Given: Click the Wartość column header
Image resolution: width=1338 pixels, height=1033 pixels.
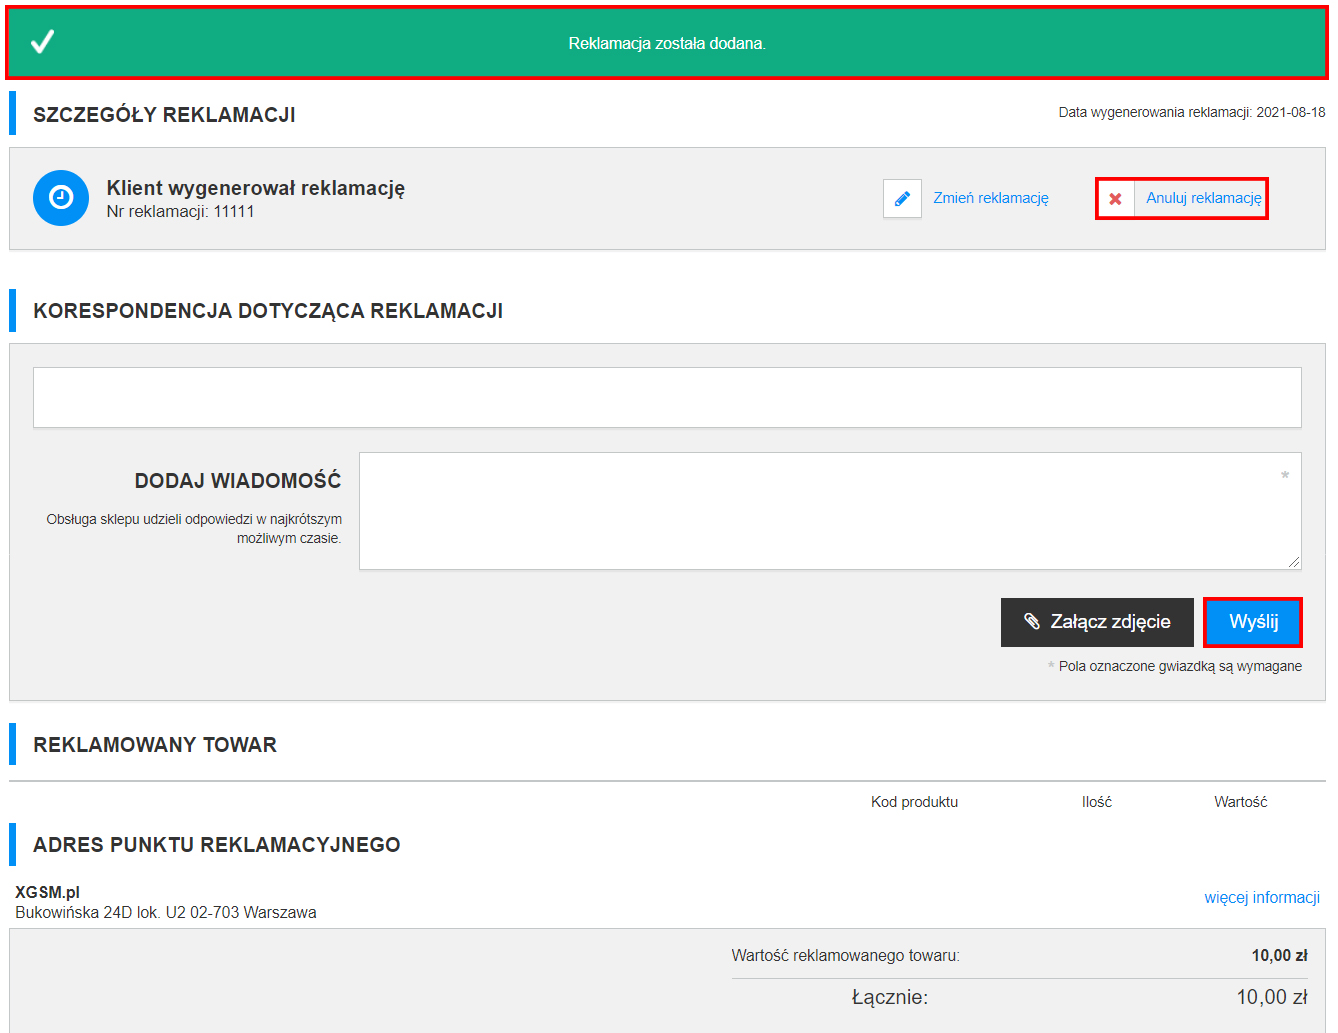Looking at the screenshot, I should (x=1240, y=802).
